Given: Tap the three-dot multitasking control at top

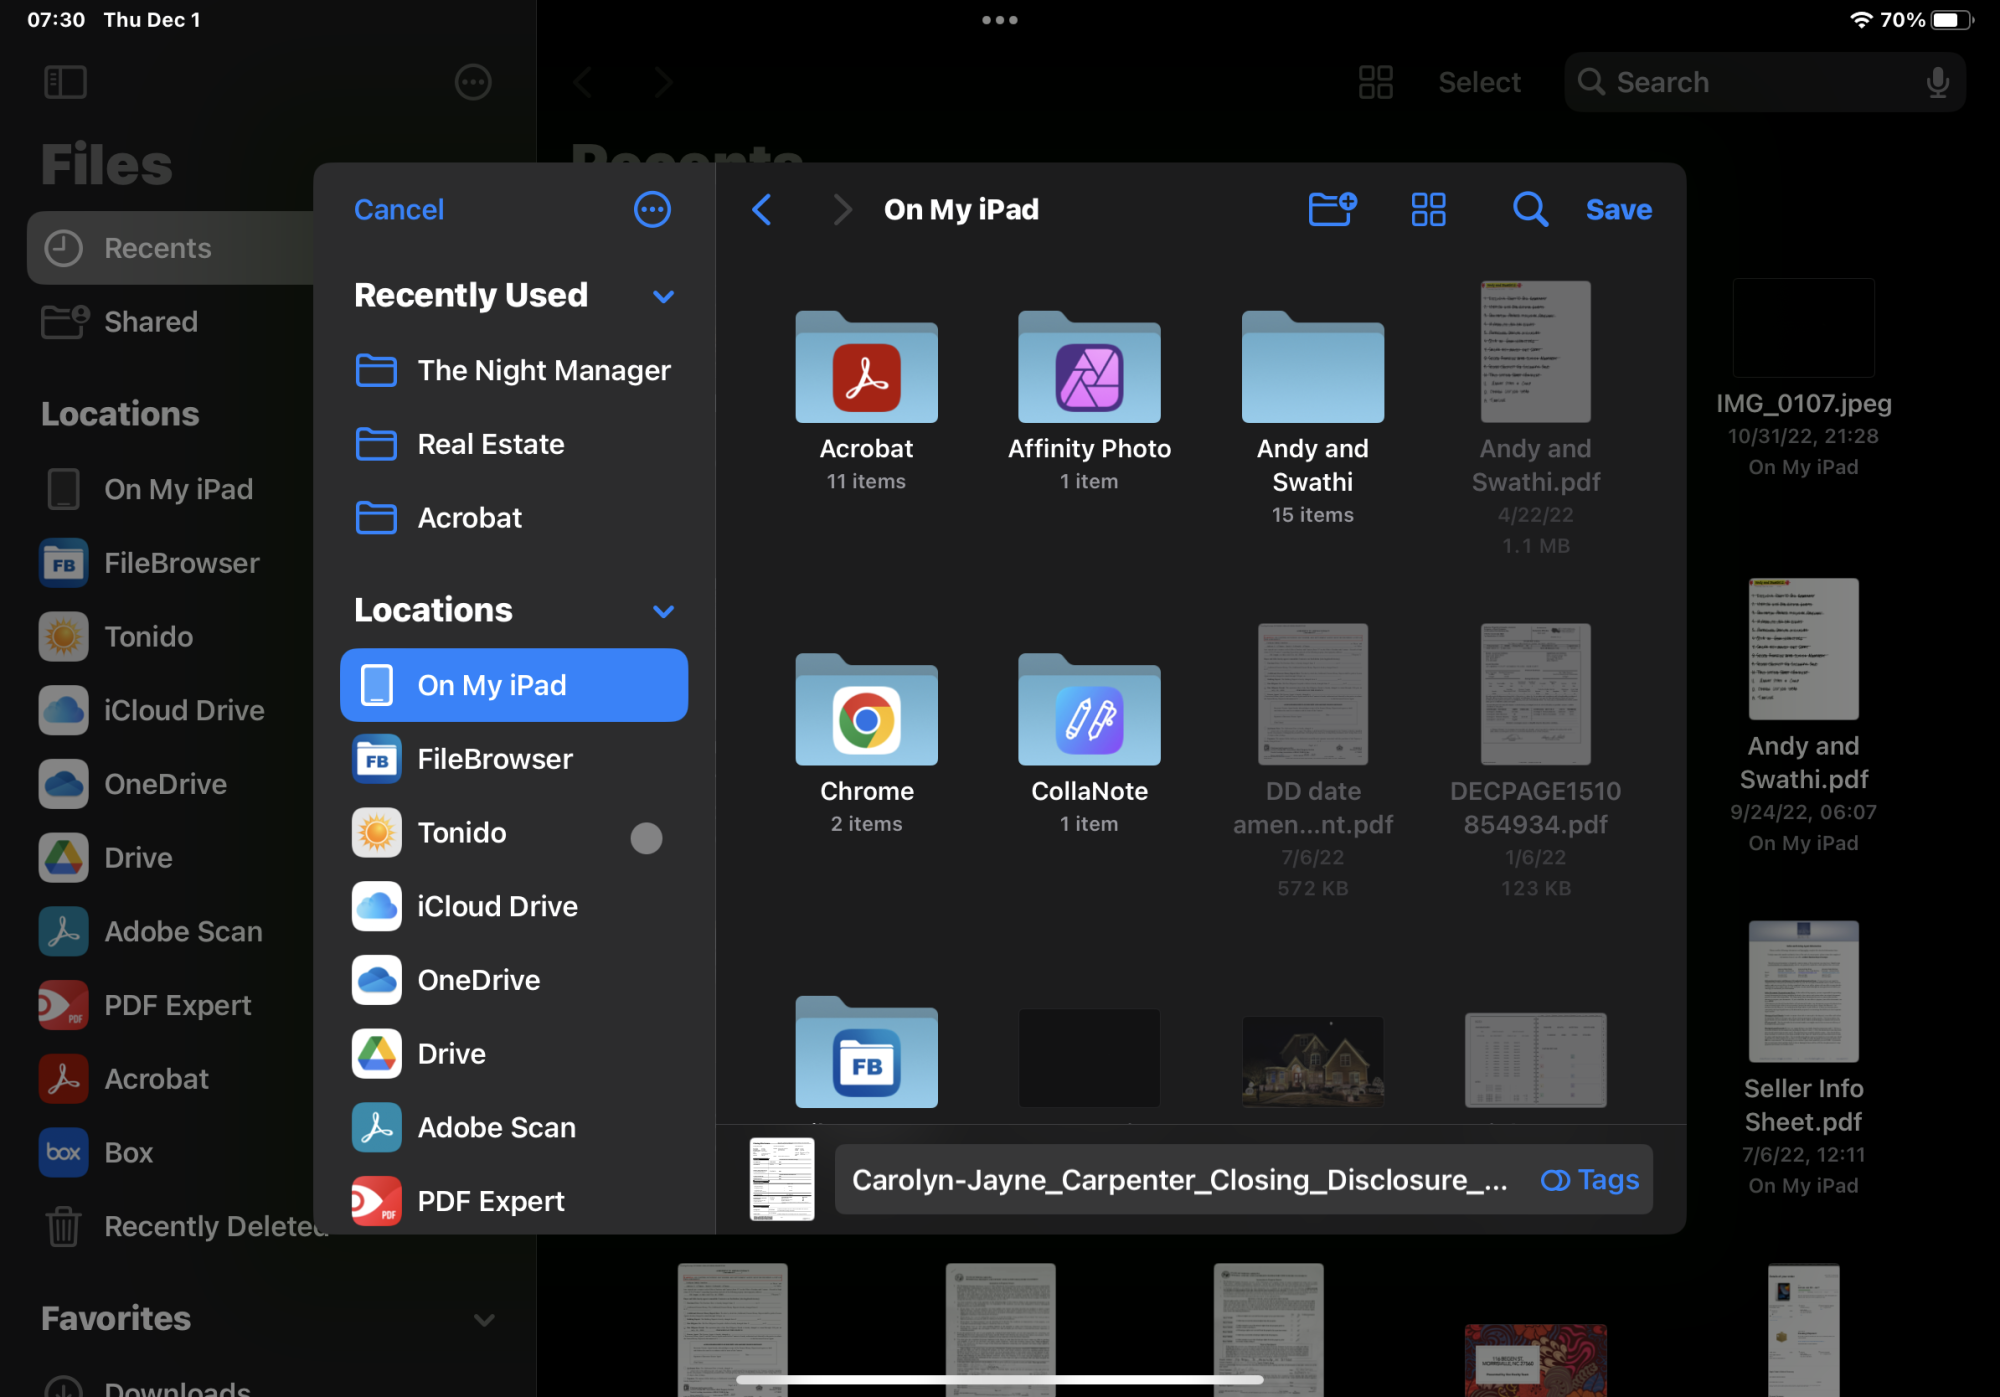Looking at the screenshot, I should click(x=999, y=20).
